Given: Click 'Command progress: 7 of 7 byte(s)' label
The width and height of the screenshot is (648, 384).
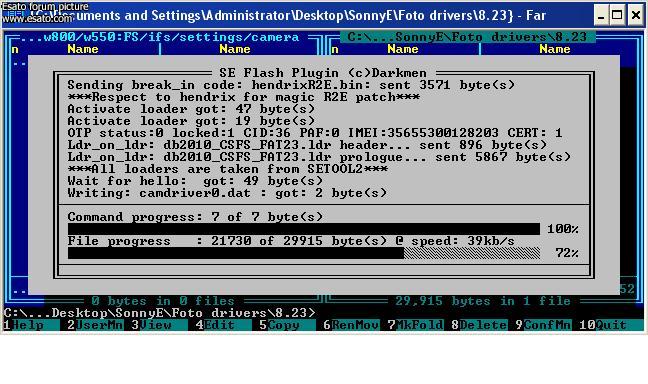Looking at the screenshot, I should [195, 217].
